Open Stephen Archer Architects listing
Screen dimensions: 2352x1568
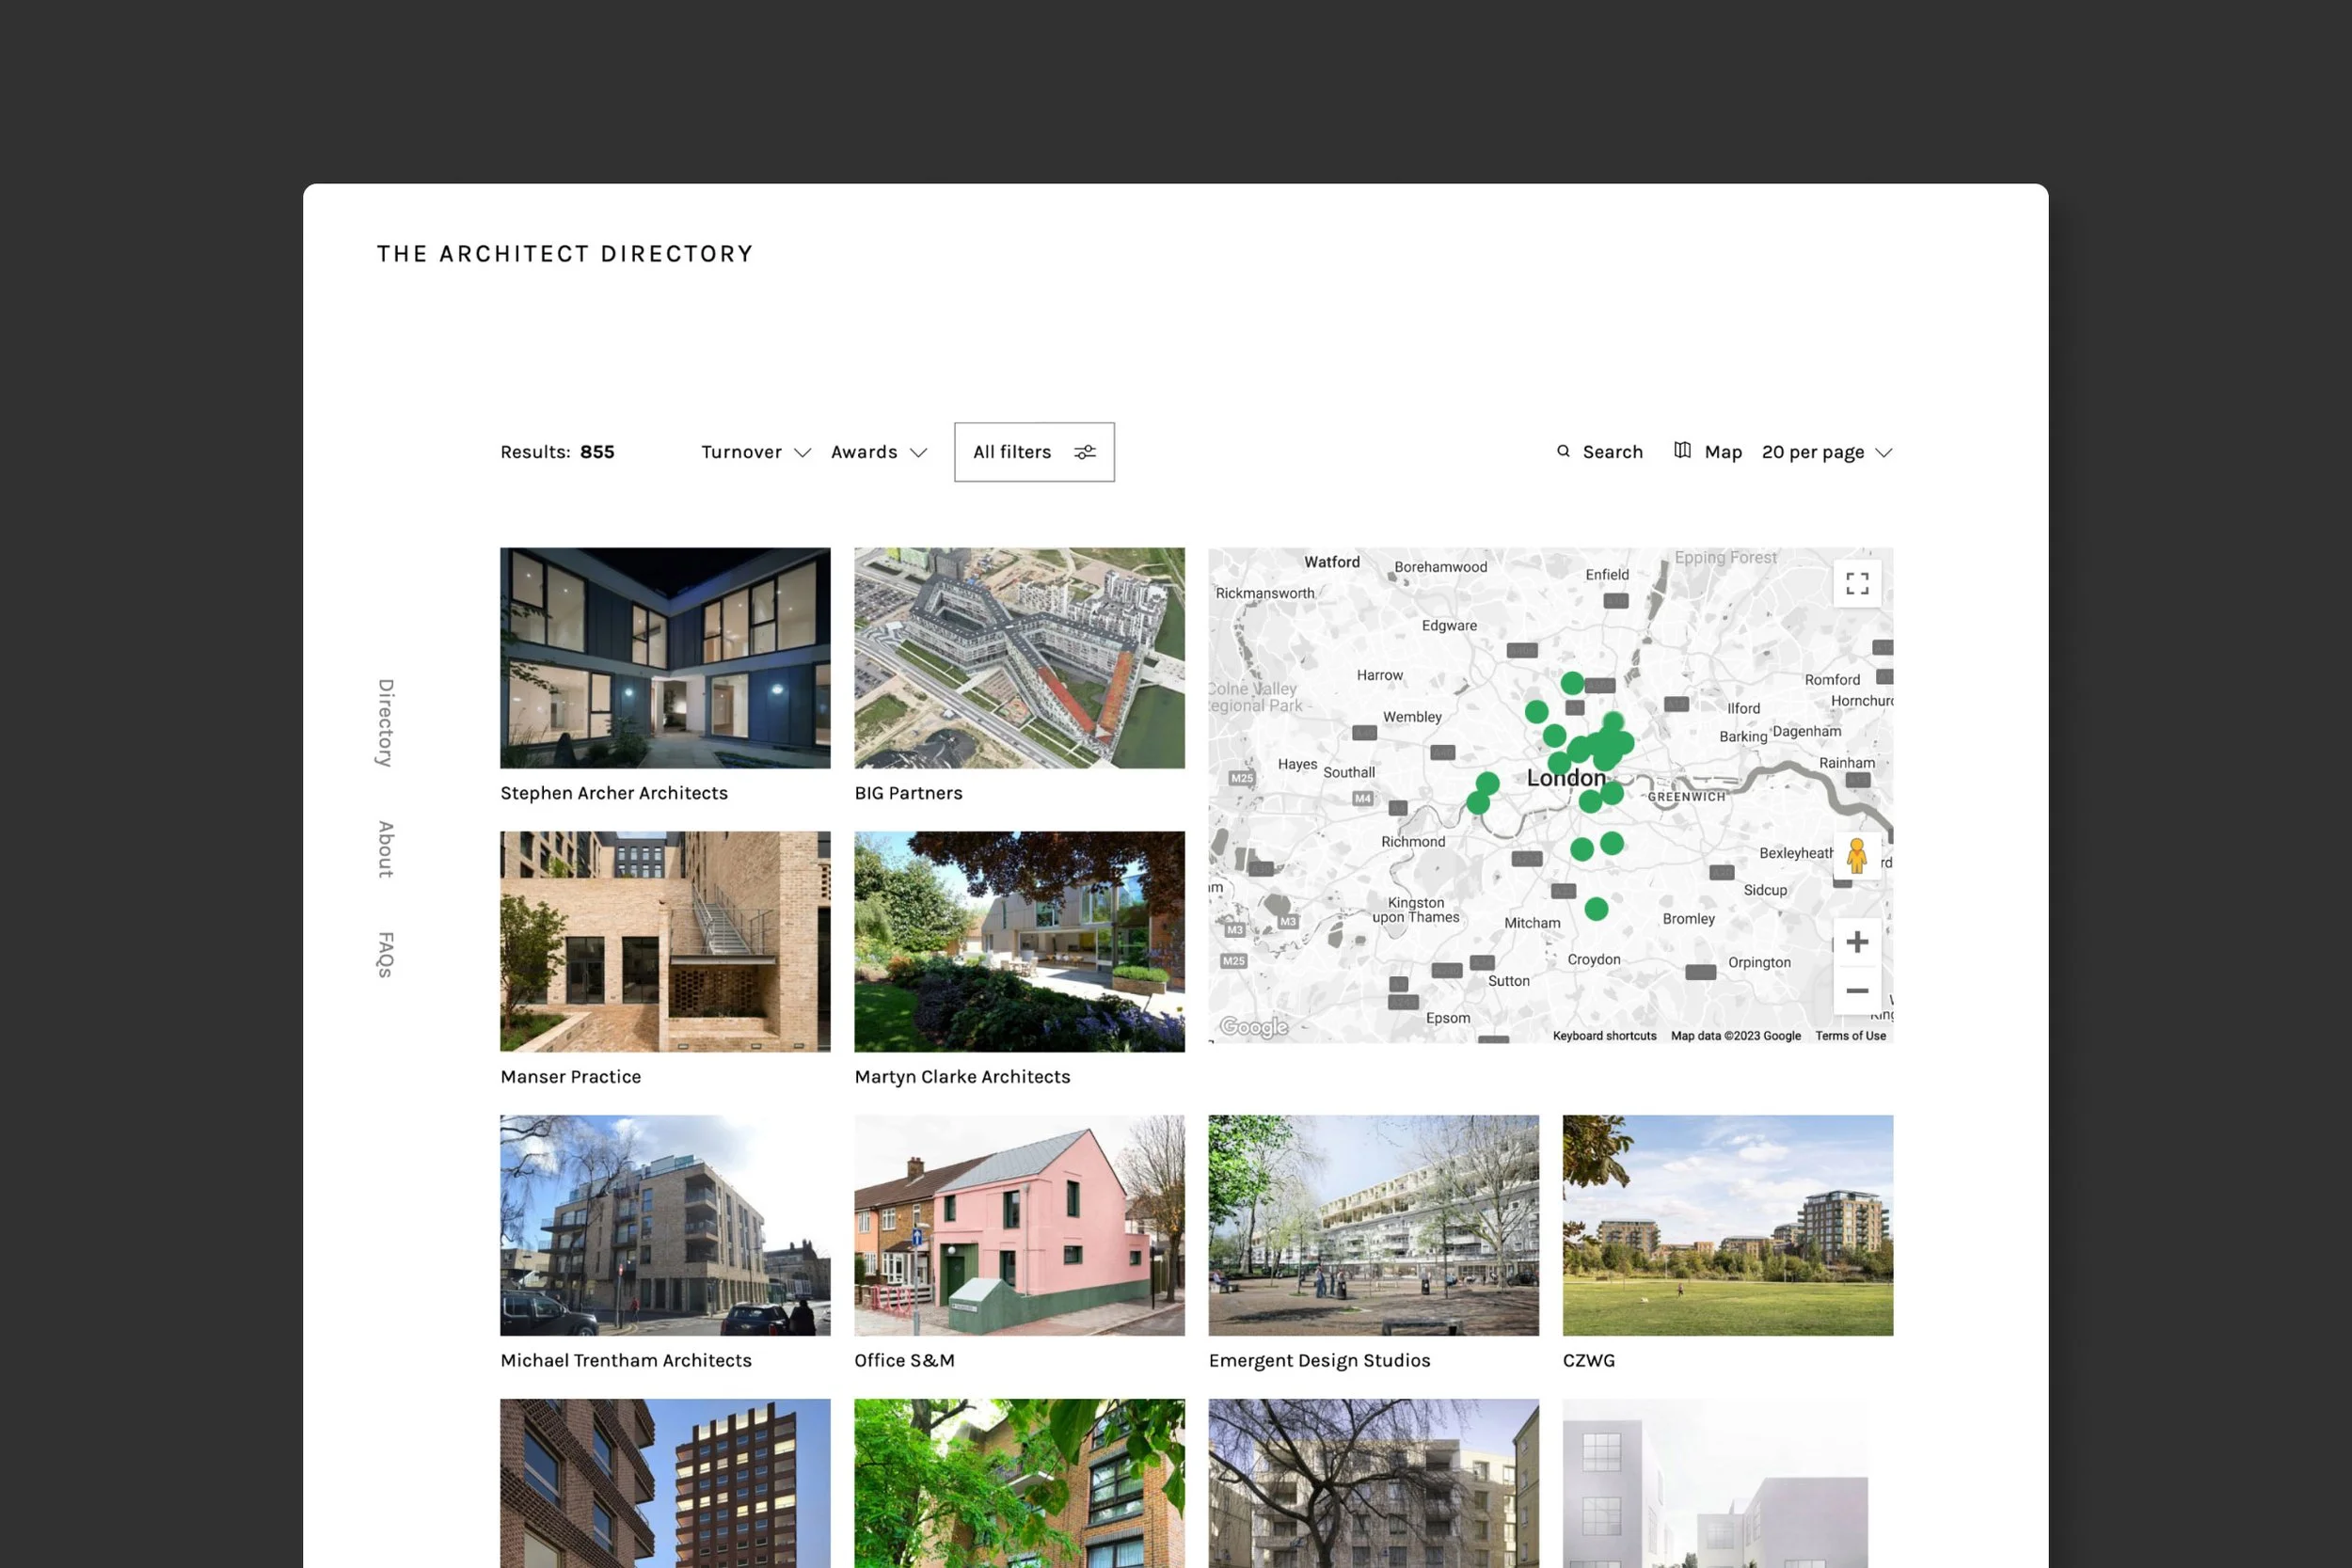click(x=665, y=656)
